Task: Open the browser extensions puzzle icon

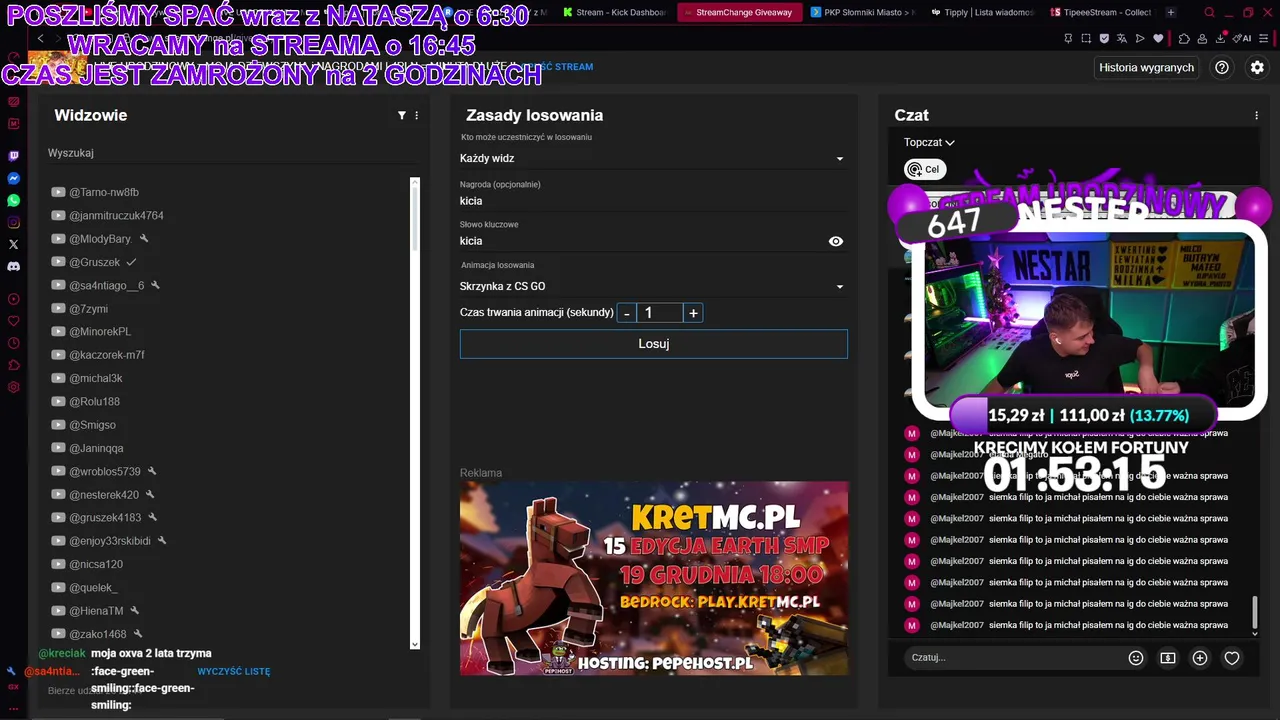Action: [1184, 38]
